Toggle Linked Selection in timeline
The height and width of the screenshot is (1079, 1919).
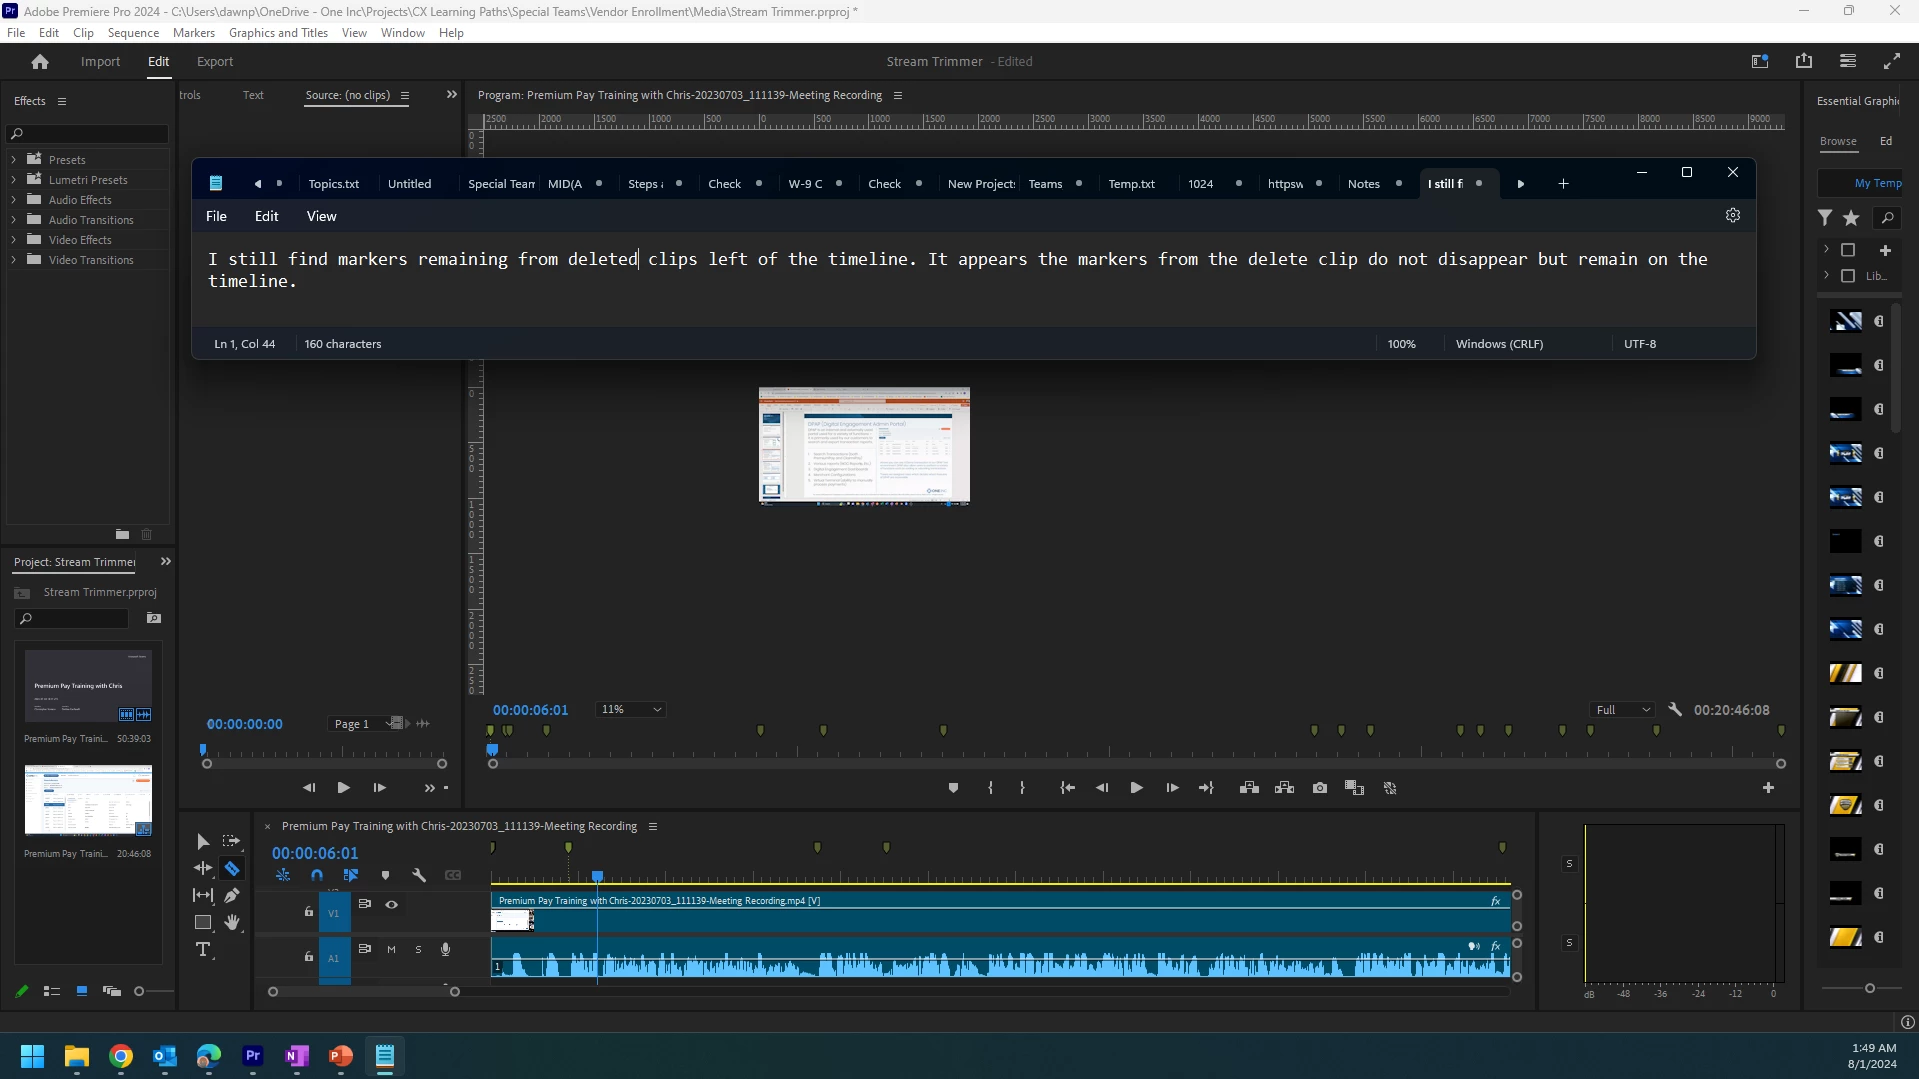(x=351, y=875)
